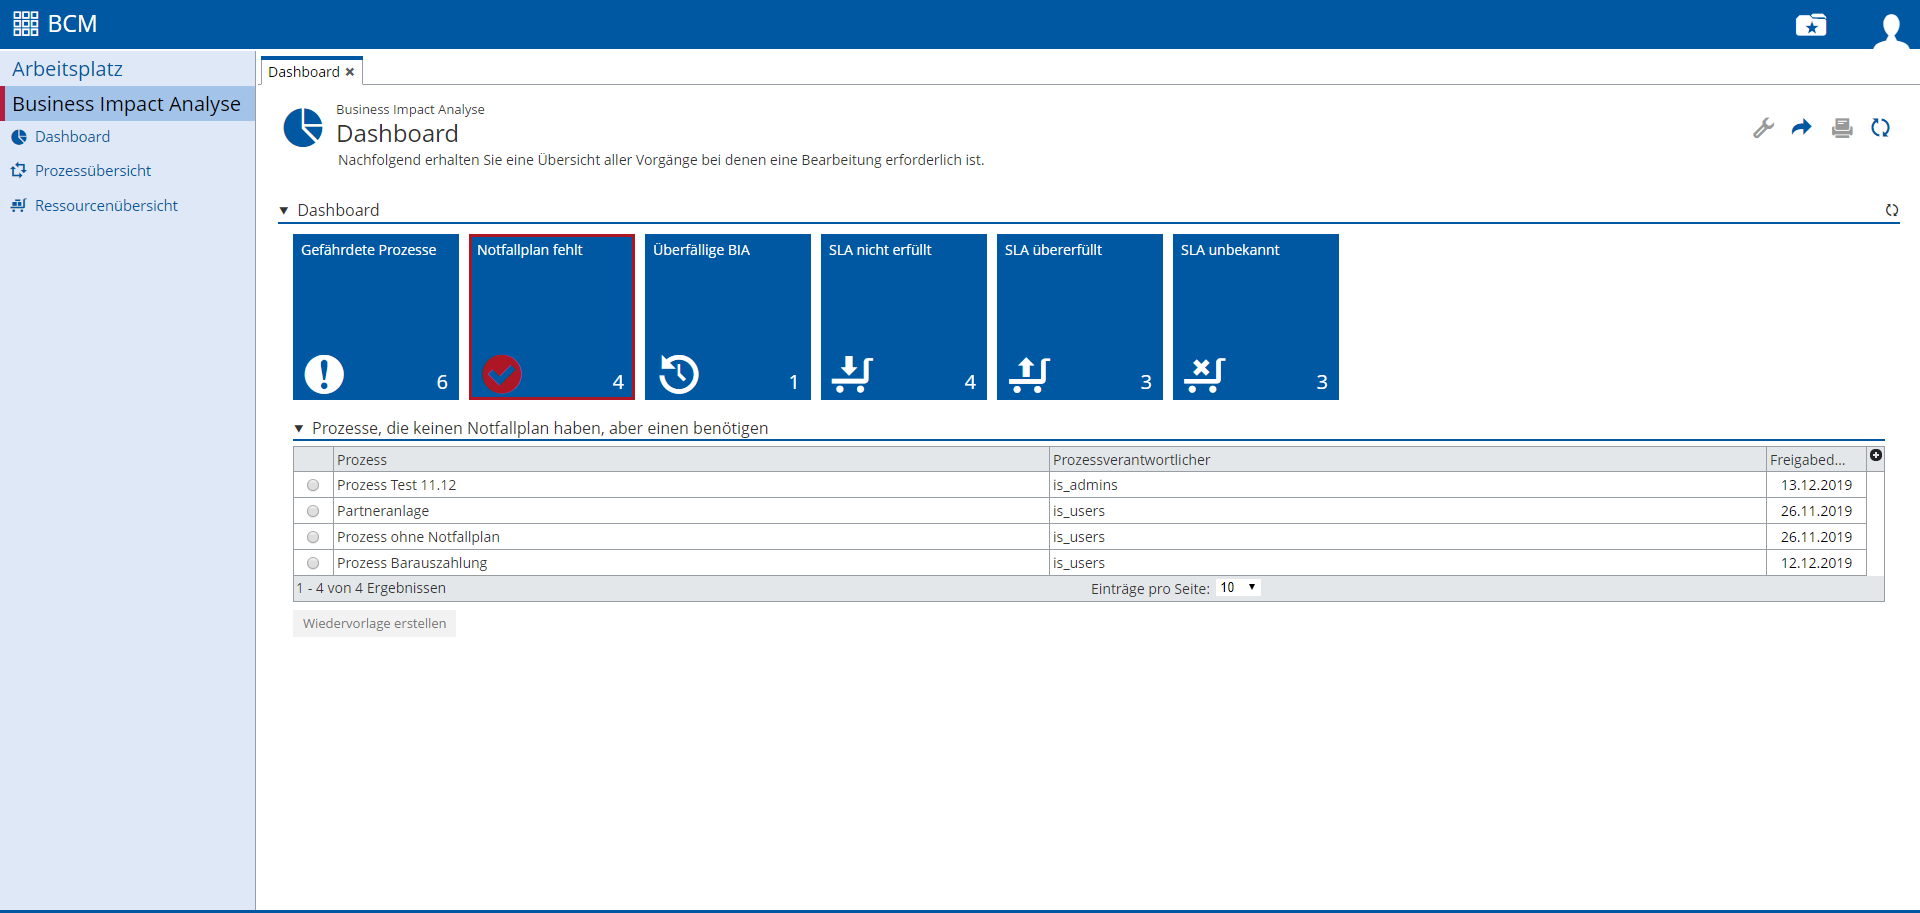Collapse the Prozesse ohne Notfallplan section
Image resolution: width=1920 pixels, height=913 pixels.
coord(299,429)
